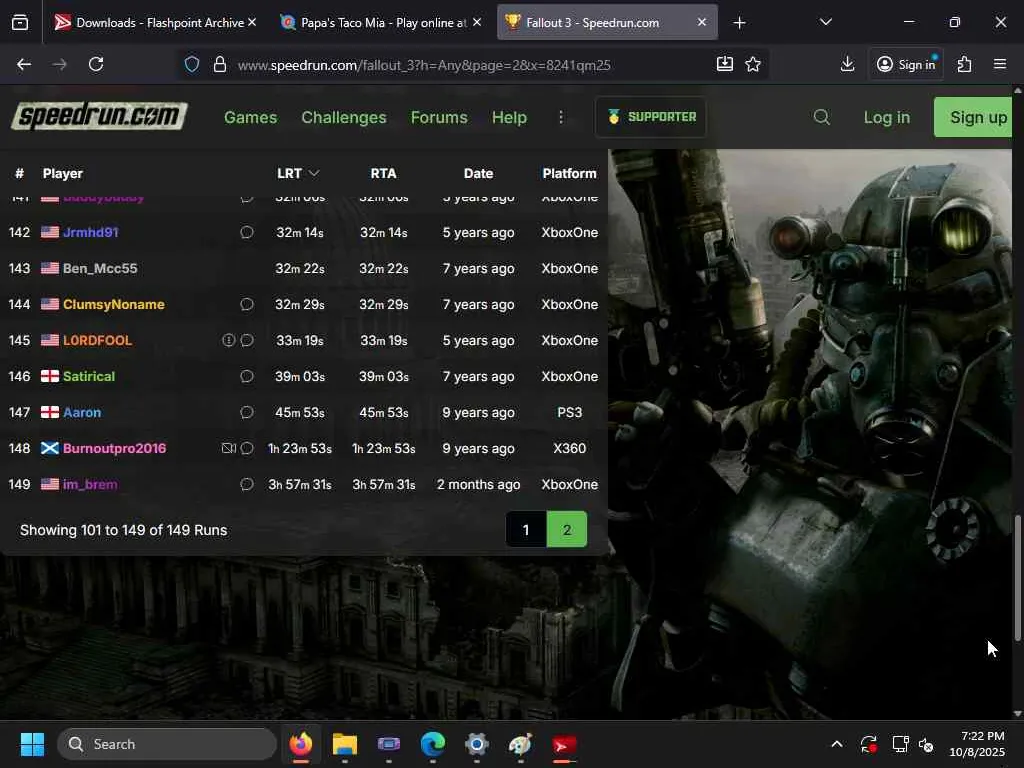Click Aaron's 45m 53s LRT time
Image resolution: width=1024 pixels, height=768 pixels.
(300, 412)
